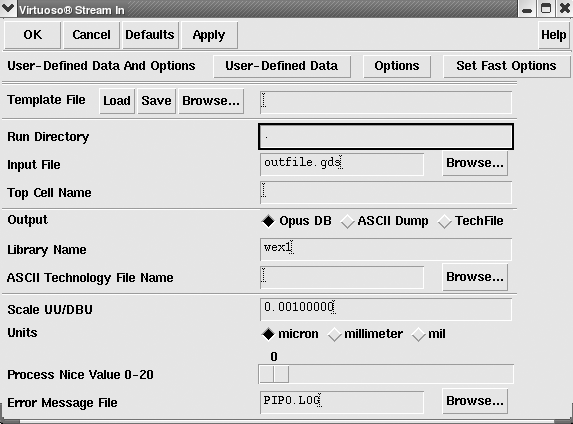Minimize the Virtuoso Stream In window
The width and height of the screenshot is (573, 424).
527,9
